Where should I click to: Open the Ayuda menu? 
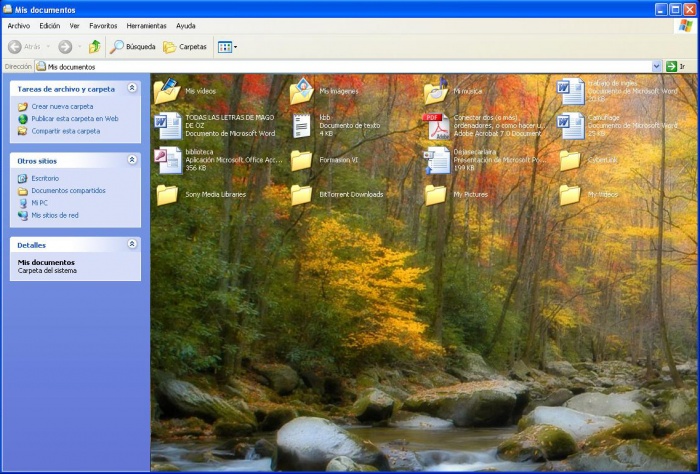click(x=186, y=26)
